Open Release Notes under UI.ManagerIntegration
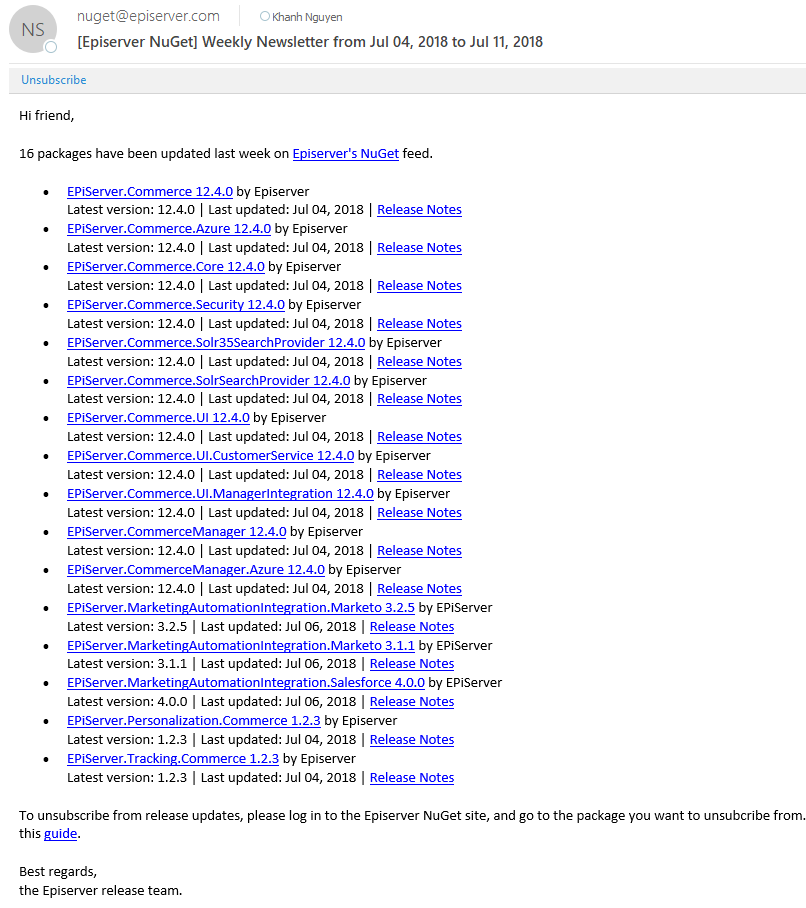The image size is (806, 908). [419, 513]
